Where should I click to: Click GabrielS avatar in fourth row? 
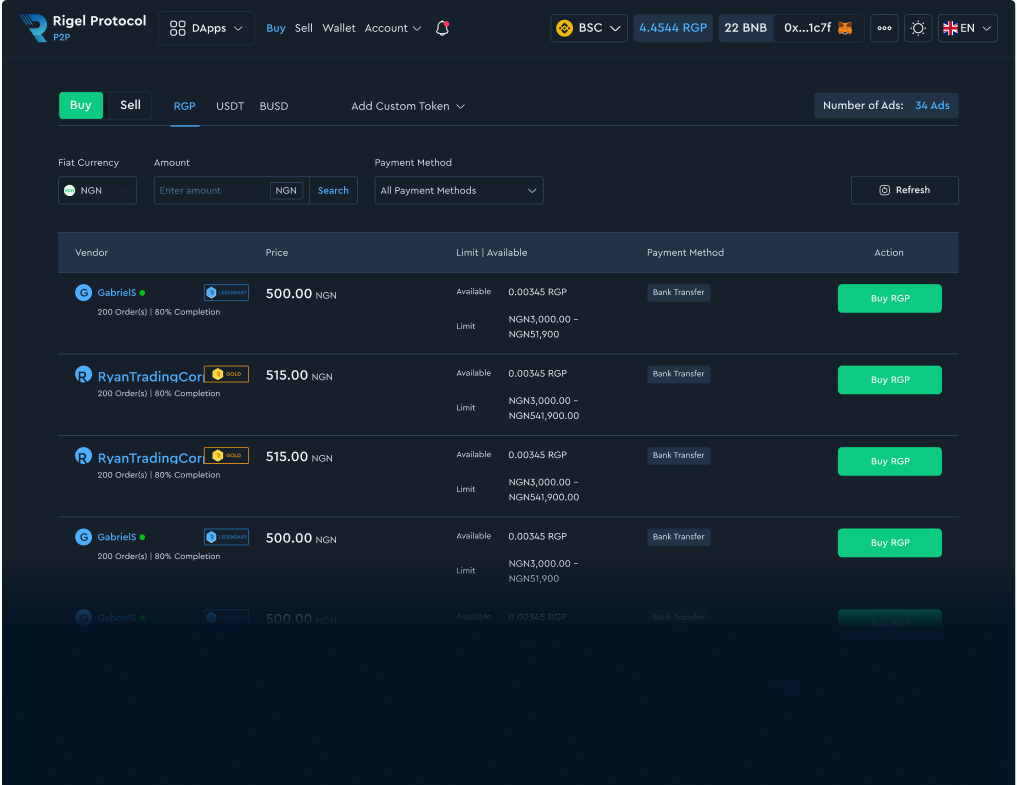coord(83,537)
